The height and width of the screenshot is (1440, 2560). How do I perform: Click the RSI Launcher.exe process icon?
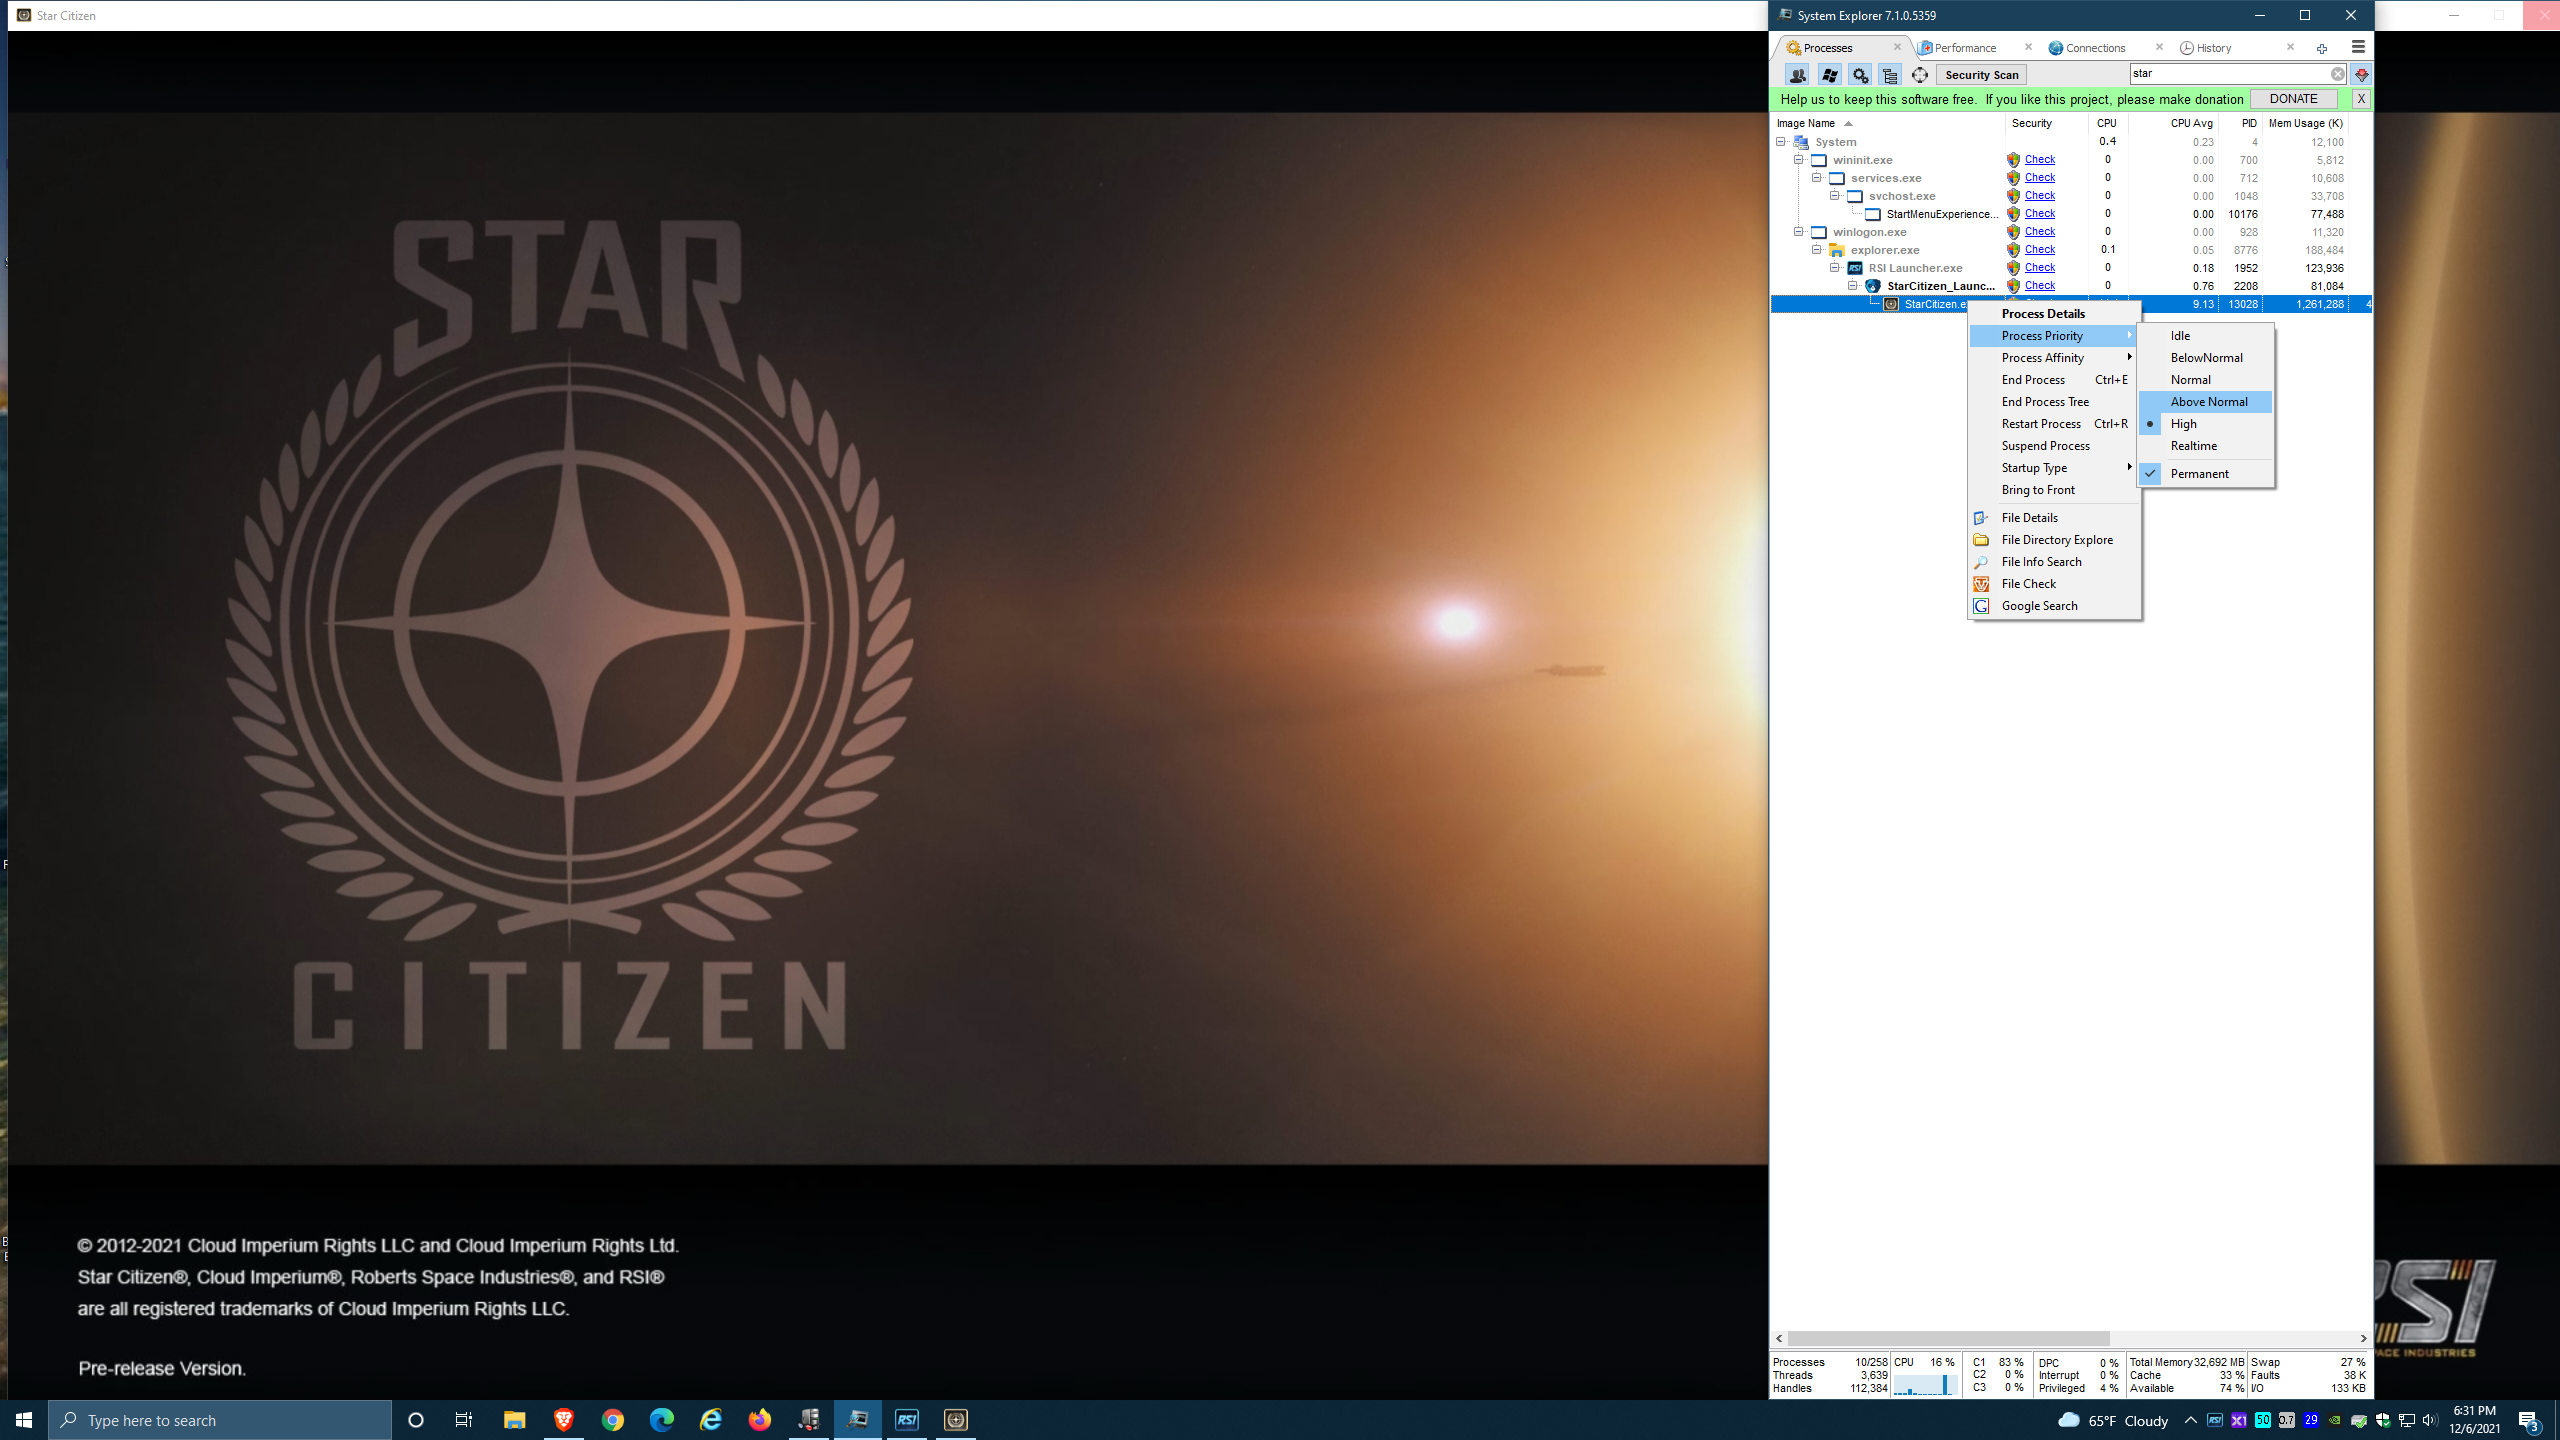tap(1855, 268)
